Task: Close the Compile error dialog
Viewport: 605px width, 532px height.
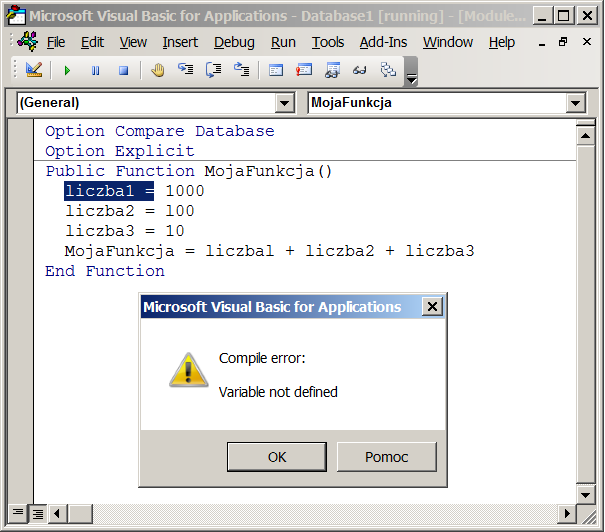Action: pyautogui.click(x=432, y=307)
